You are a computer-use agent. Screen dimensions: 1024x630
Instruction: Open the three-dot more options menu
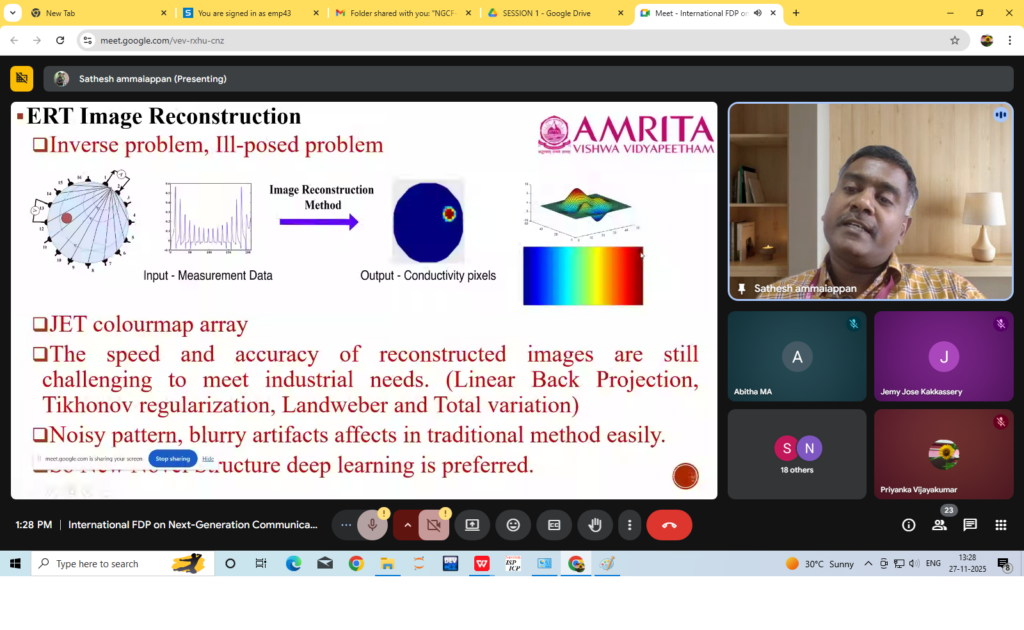629,525
